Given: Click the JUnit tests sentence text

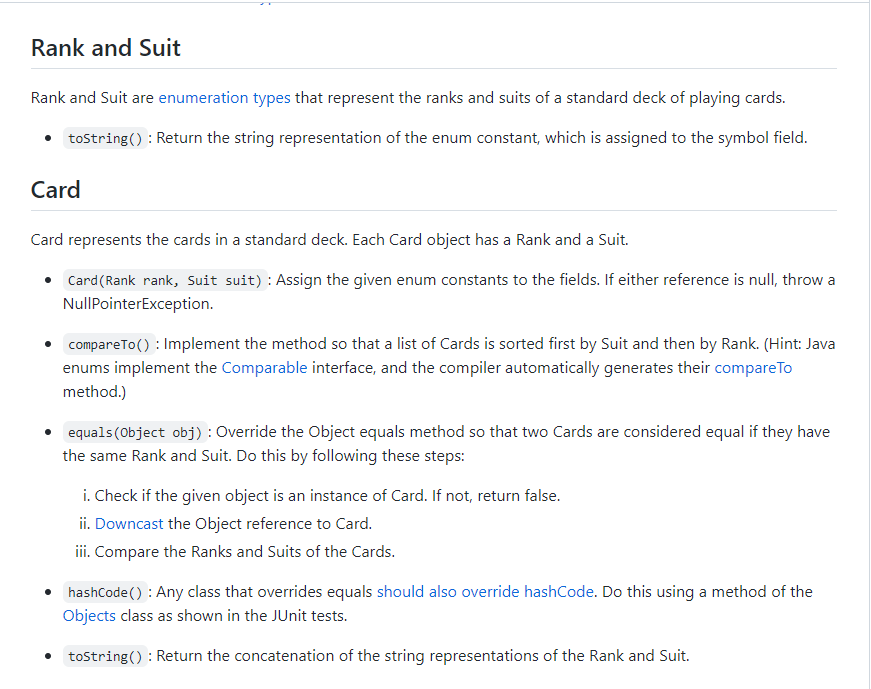Looking at the screenshot, I should (x=234, y=616).
